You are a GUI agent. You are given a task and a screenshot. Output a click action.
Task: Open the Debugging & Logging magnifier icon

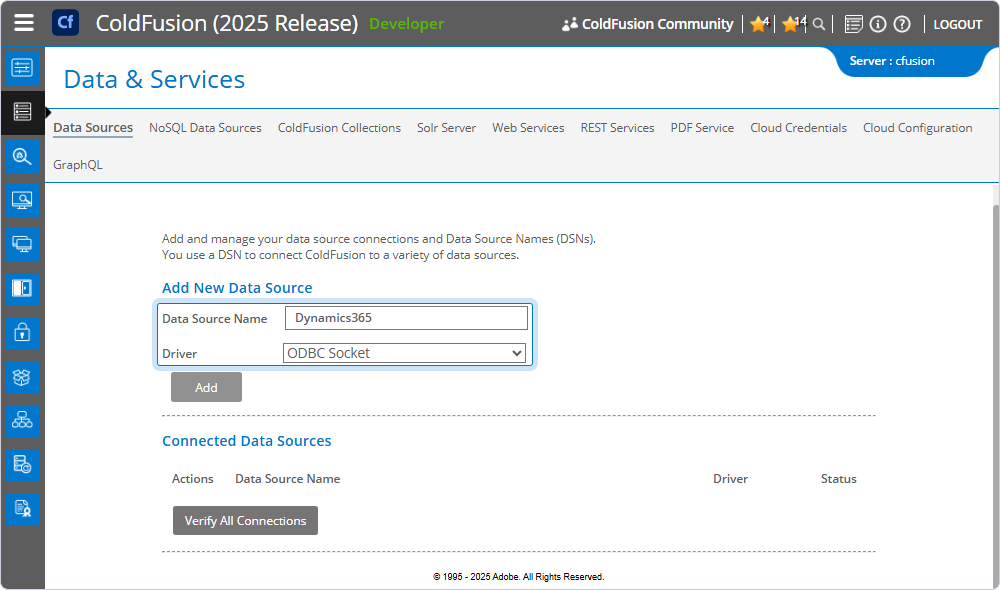click(x=22, y=156)
